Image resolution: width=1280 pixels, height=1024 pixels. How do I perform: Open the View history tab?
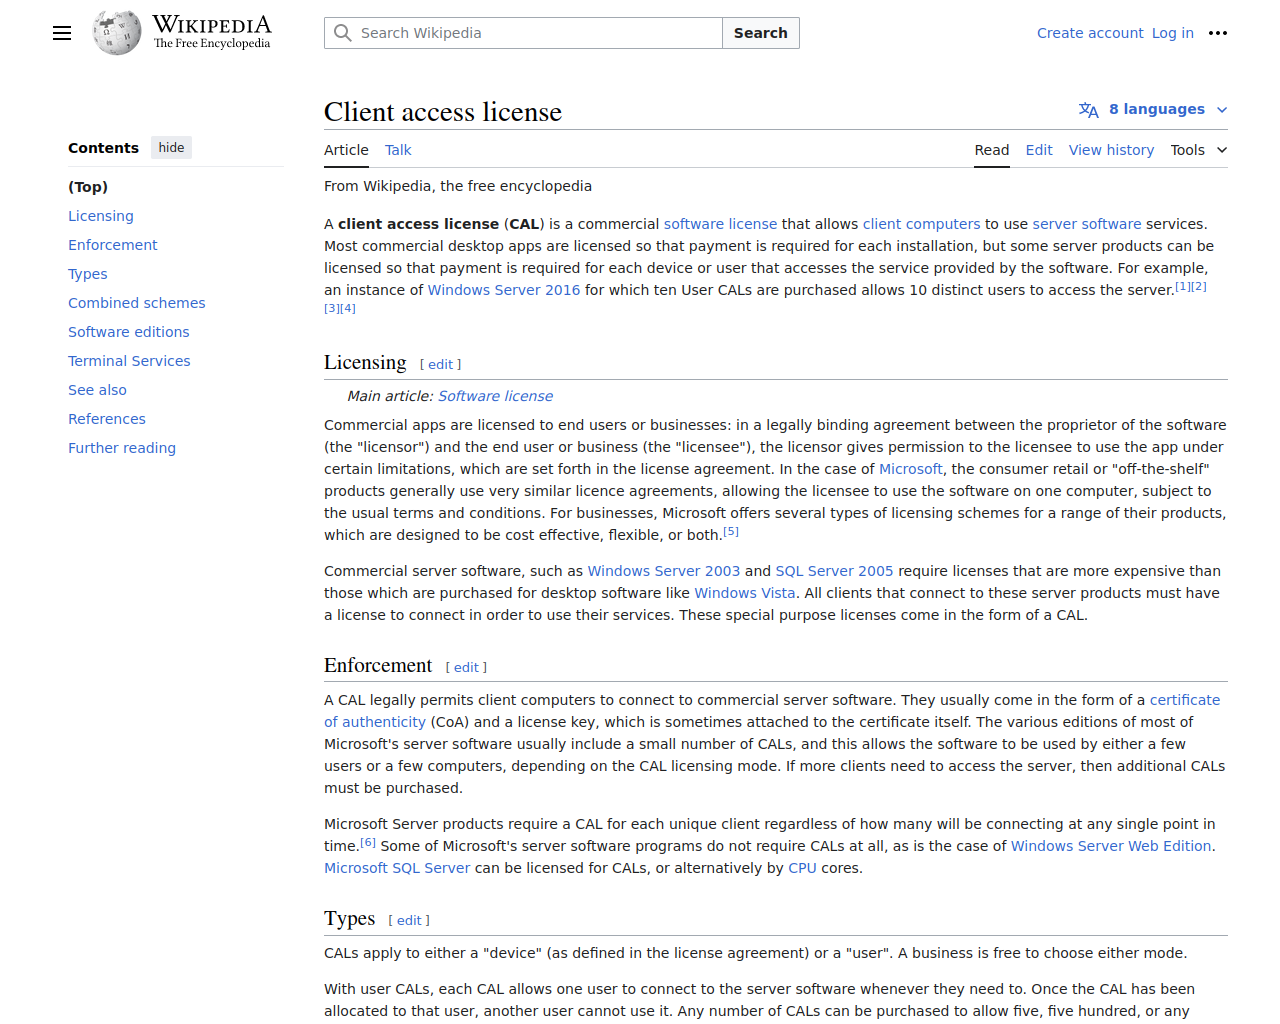pos(1111,150)
